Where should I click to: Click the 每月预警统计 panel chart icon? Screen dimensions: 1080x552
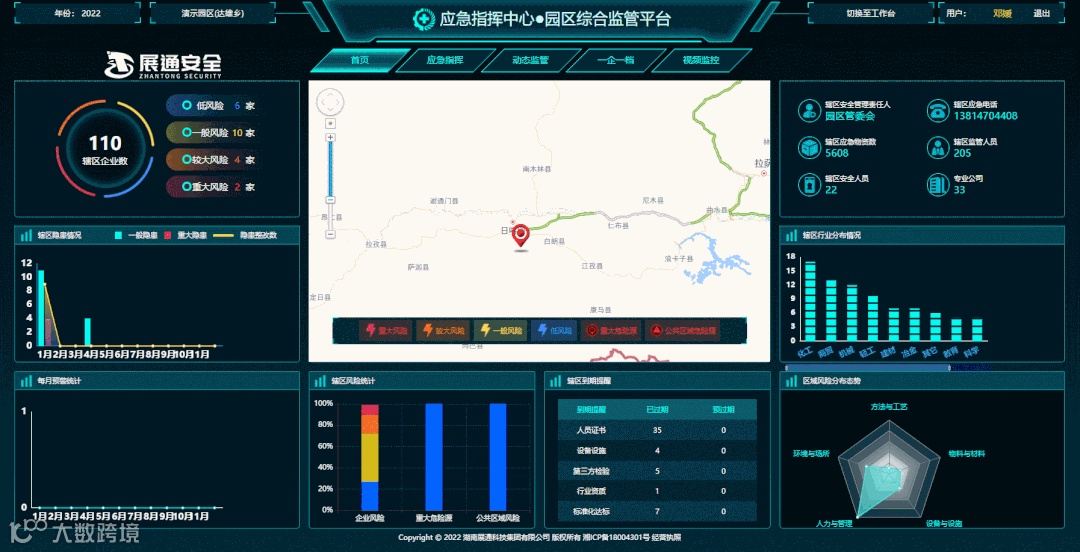coord(26,381)
